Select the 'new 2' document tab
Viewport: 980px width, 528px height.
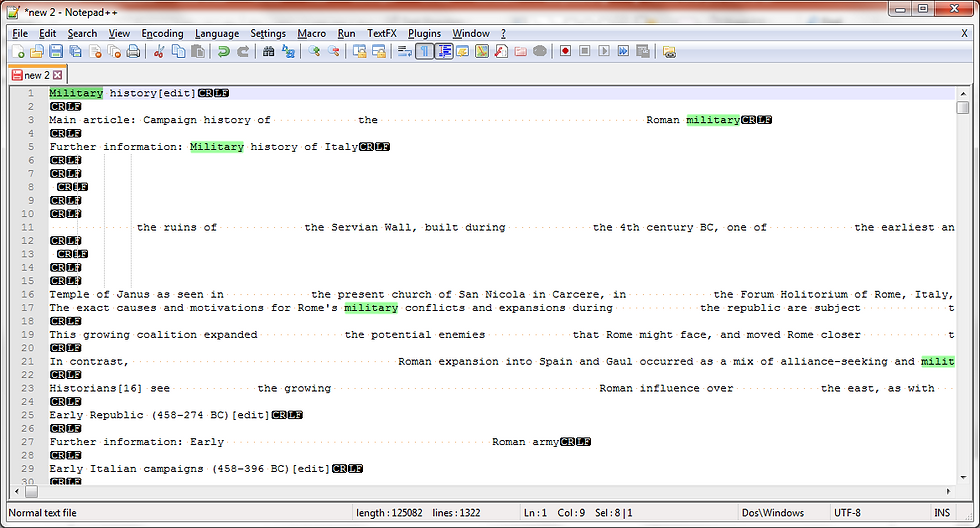coord(36,75)
